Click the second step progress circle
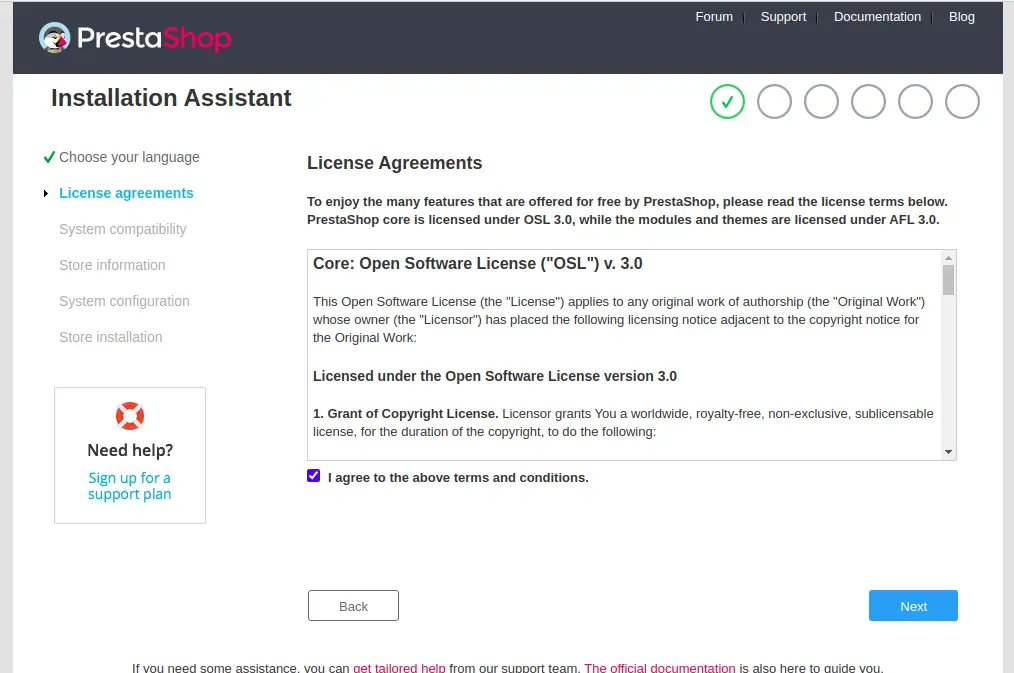This screenshot has height=673, width=1014. tap(774, 101)
